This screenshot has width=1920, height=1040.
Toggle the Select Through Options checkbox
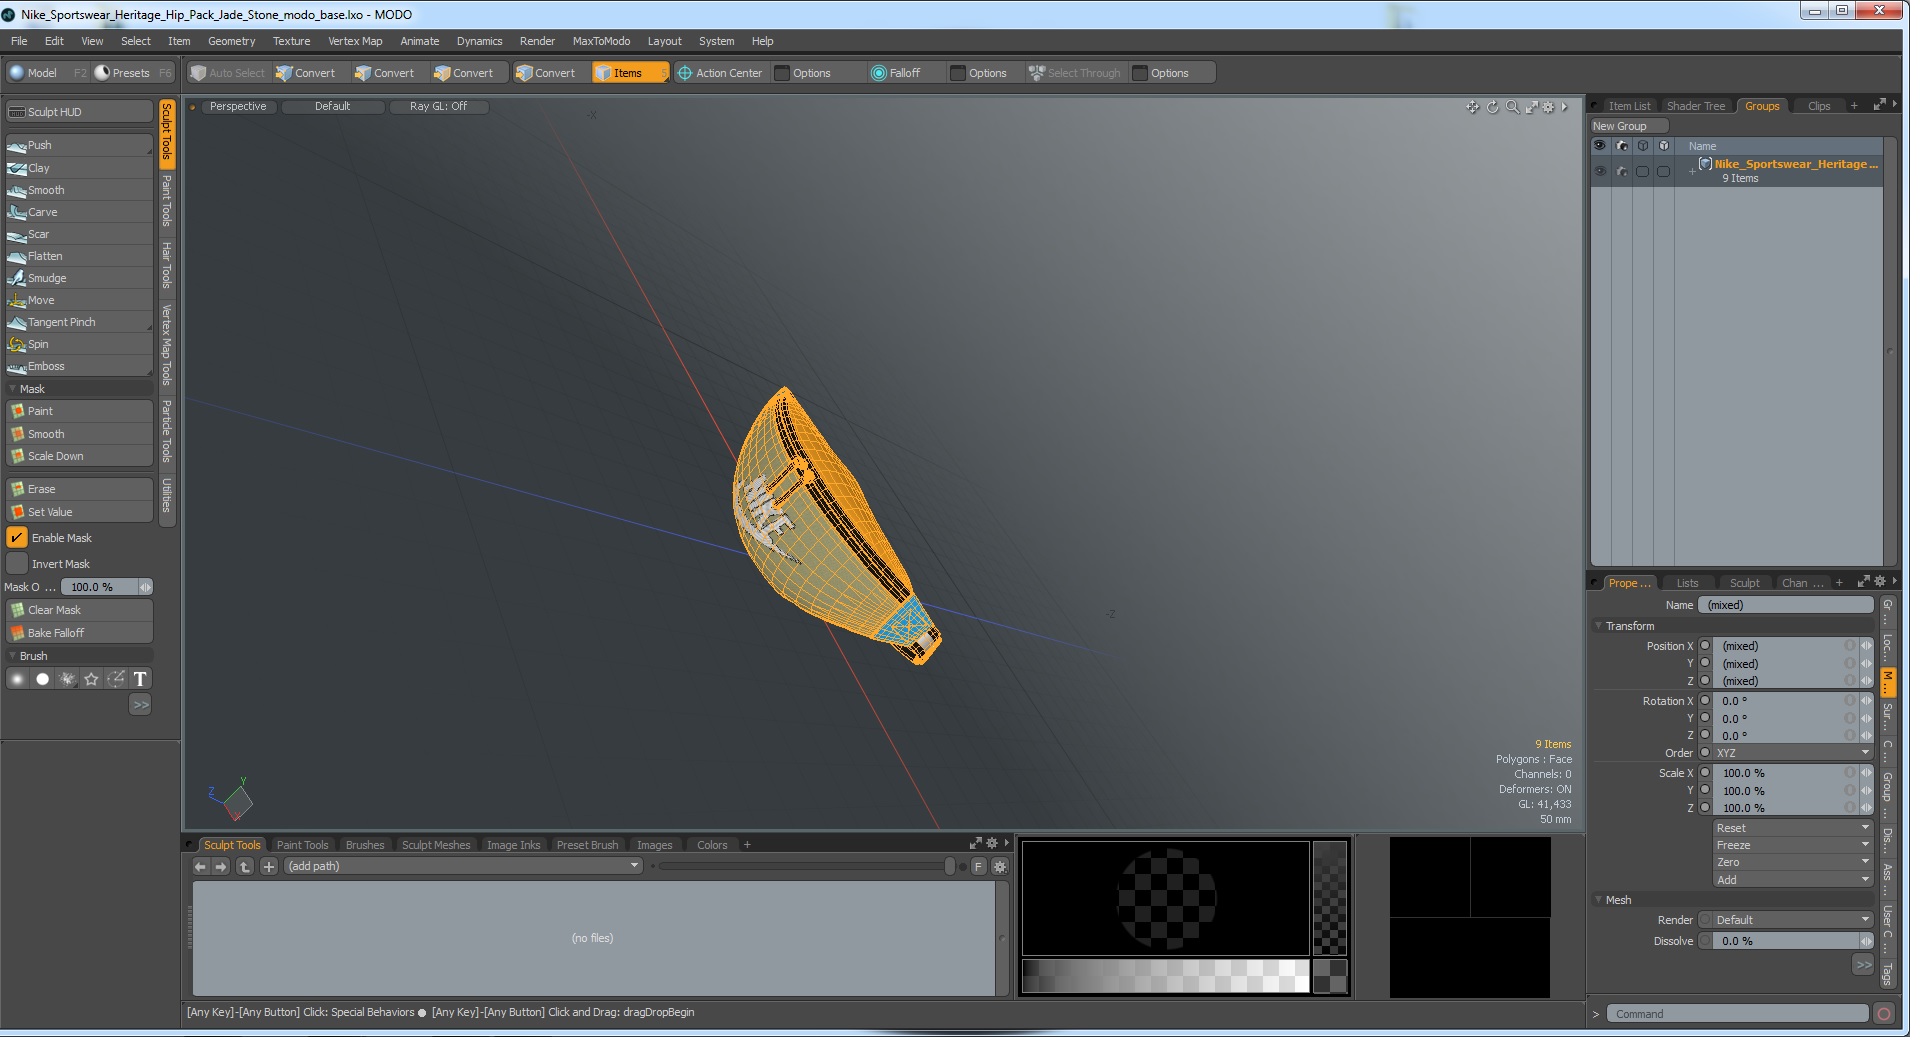1140,74
